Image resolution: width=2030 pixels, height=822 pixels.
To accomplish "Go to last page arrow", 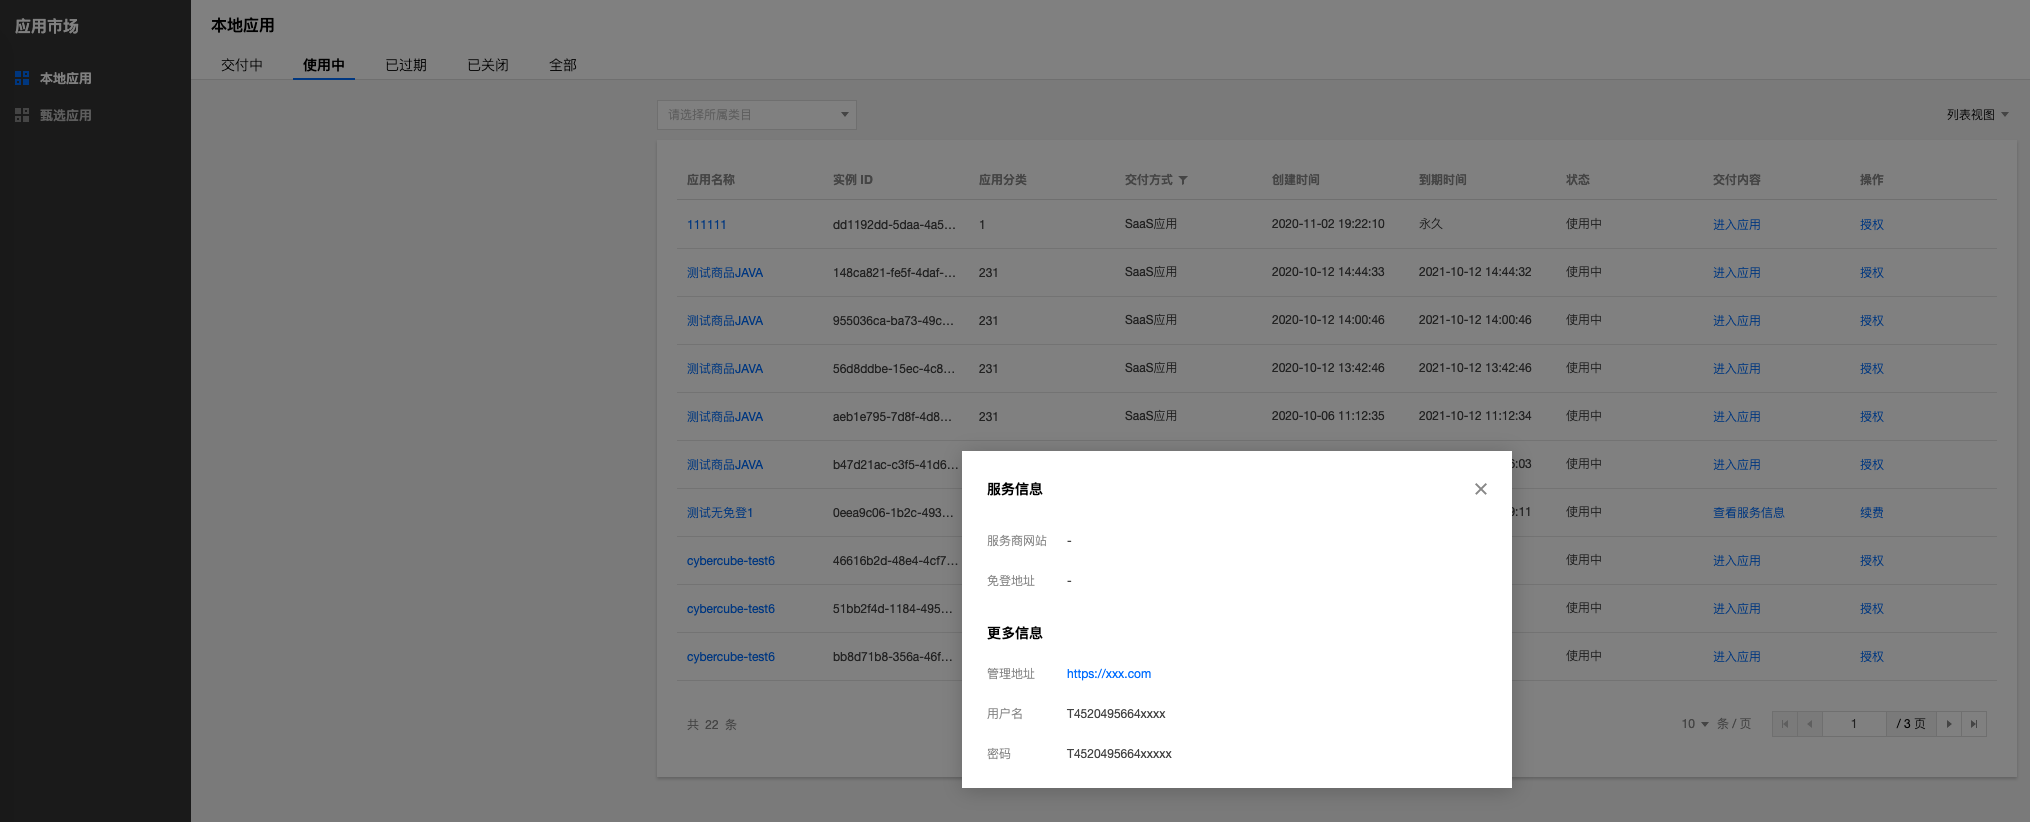I will coord(1974,724).
